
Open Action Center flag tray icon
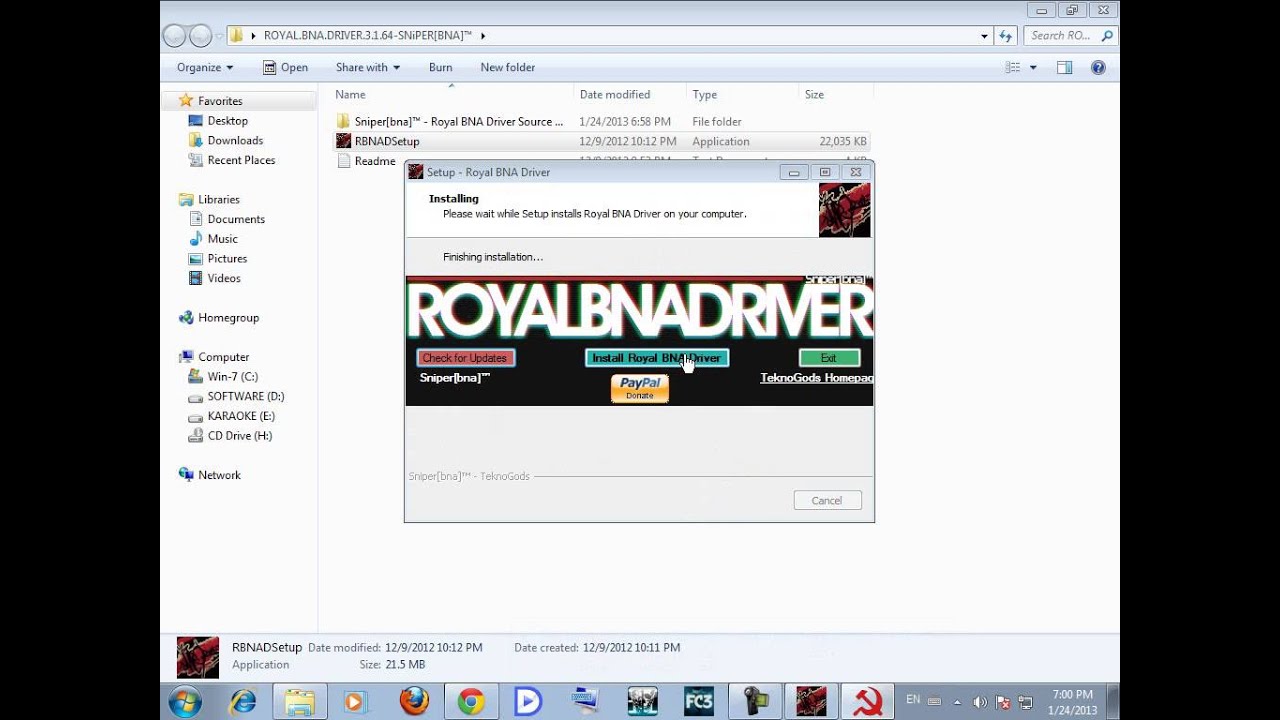click(x=1003, y=703)
